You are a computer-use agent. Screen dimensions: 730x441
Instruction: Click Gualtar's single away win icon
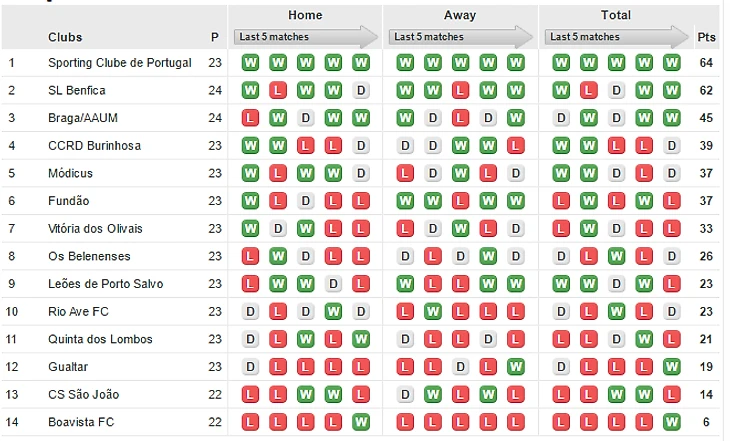click(516, 367)
